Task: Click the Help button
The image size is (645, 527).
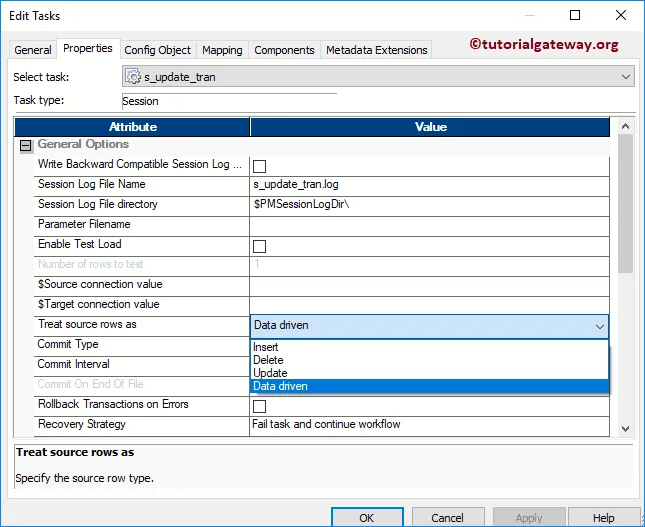Action: (x=604, y=517)
